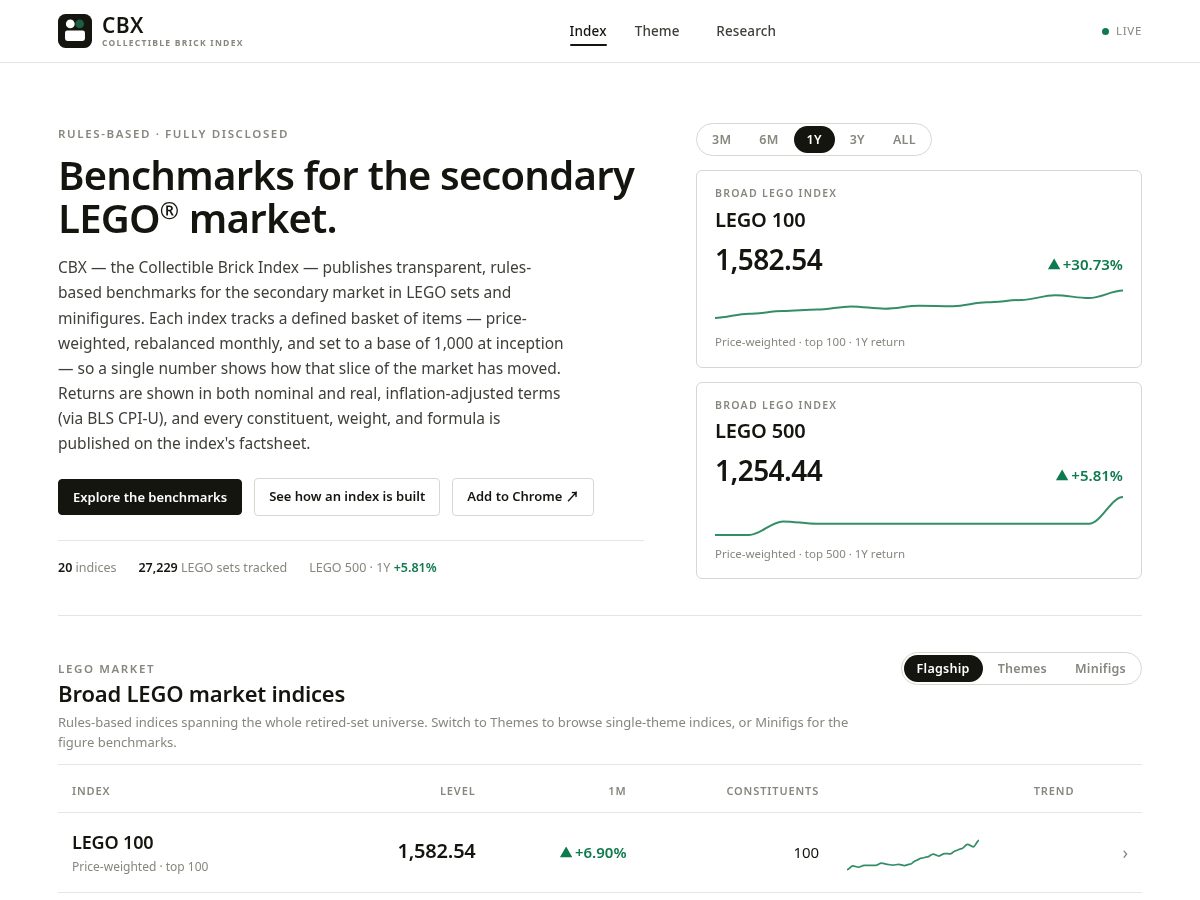Click the Add to Chrome button
The image size is (1200, 900).
click(x=523, y=497)
